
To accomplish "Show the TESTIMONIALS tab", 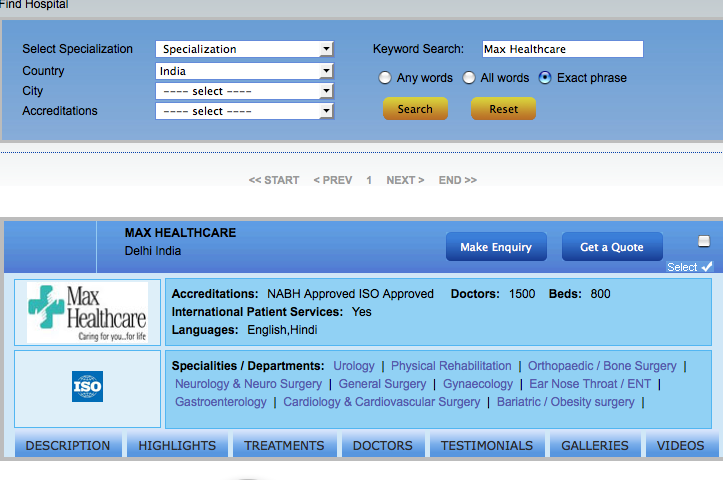I will tap(487, 445).
